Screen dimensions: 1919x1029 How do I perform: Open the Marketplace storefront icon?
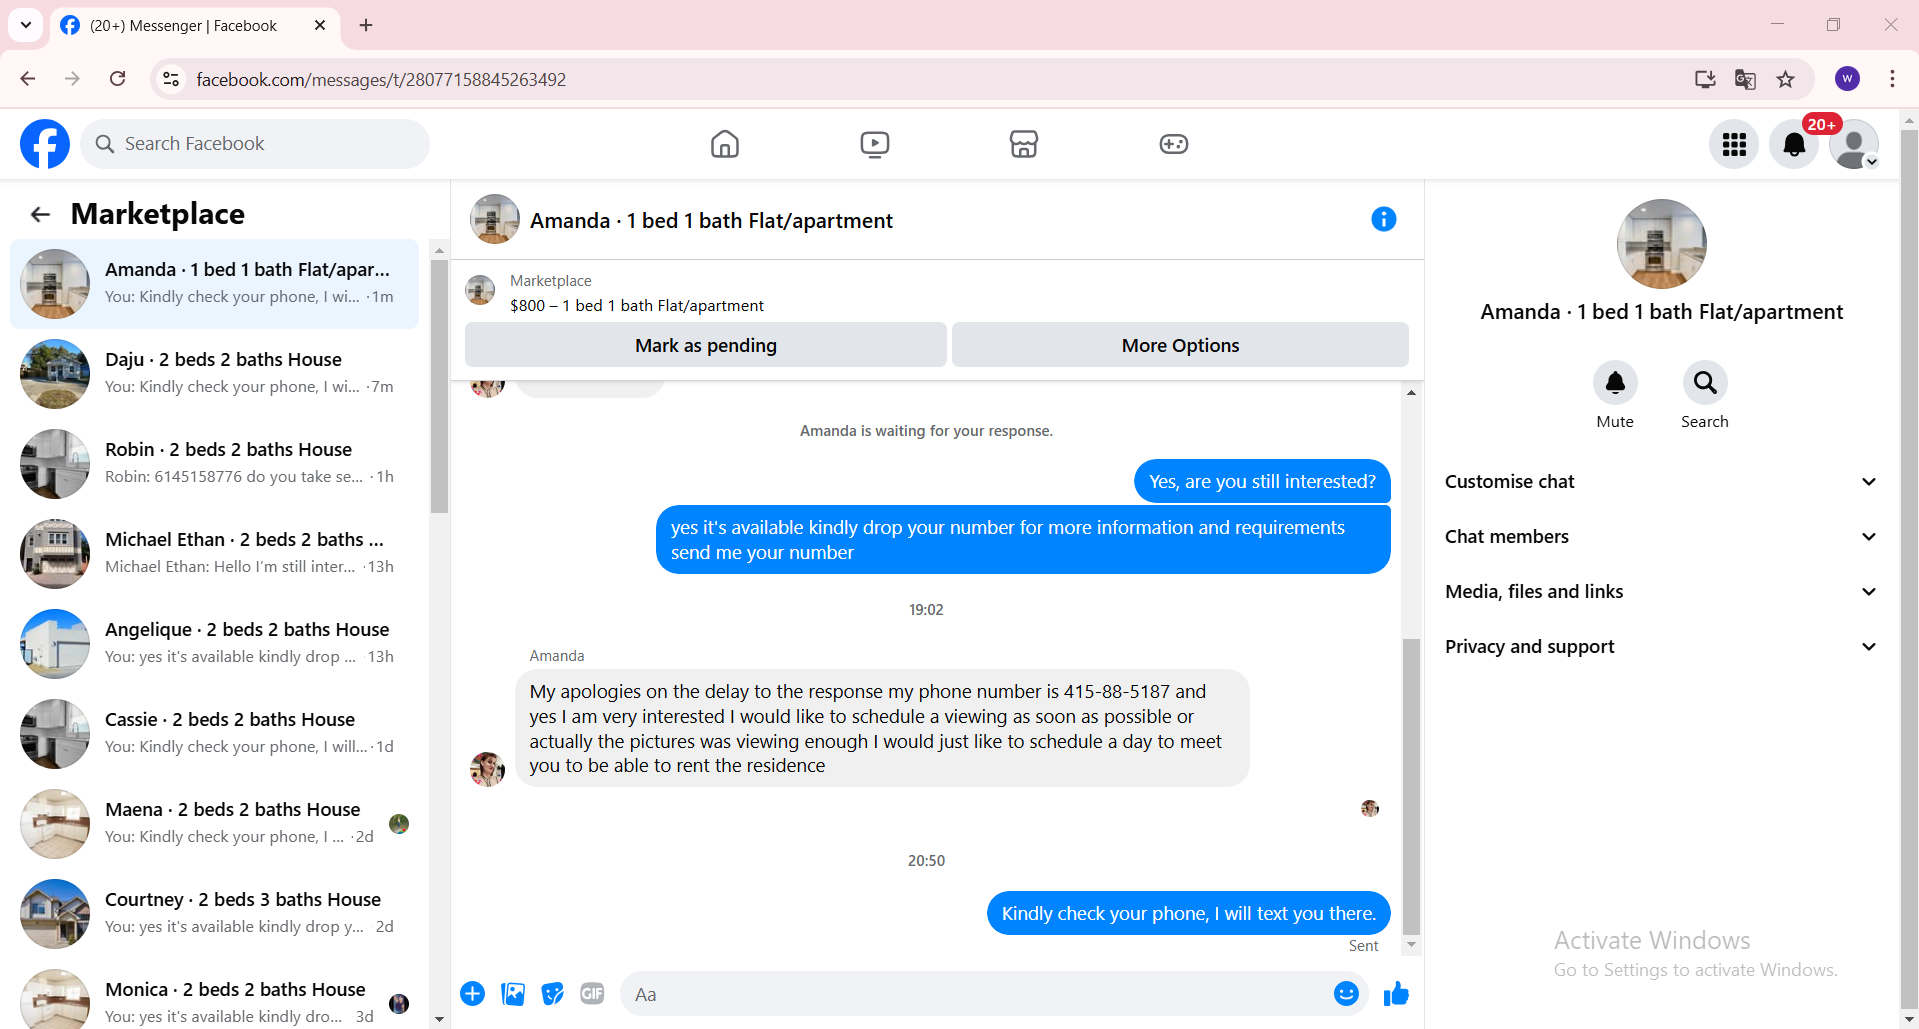(1024, 144)
